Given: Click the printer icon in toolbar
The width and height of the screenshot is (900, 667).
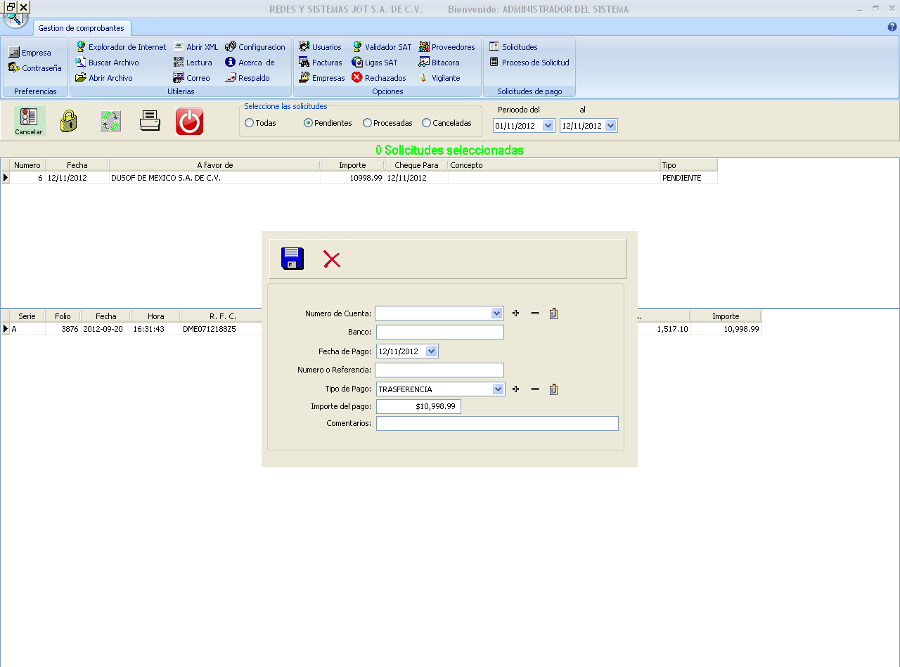Looking at the screenshot, I should click(x=149, y=121).
